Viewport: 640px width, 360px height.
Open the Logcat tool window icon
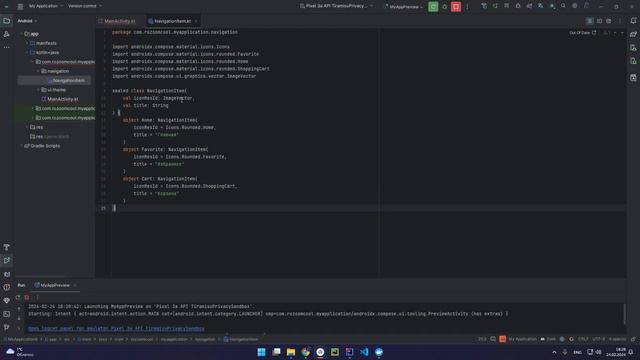click(7, 274)
